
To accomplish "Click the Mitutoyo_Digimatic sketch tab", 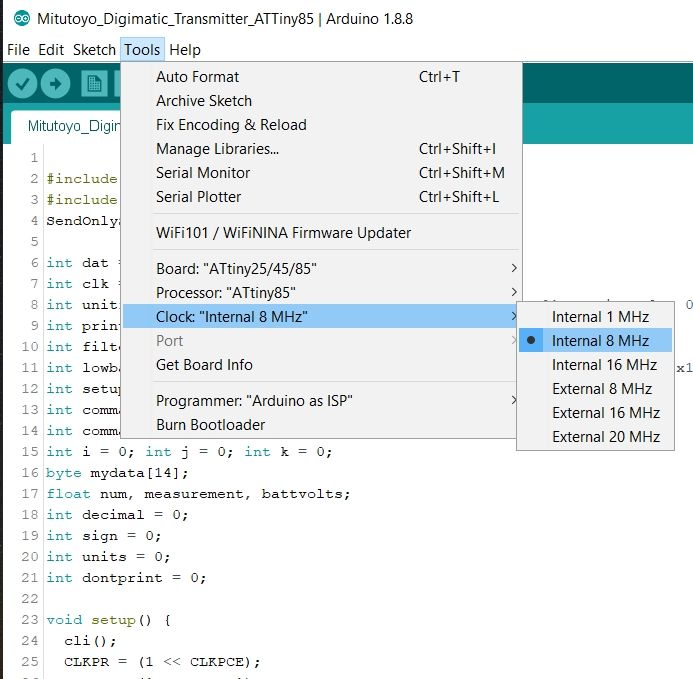I will coord(66,126).
